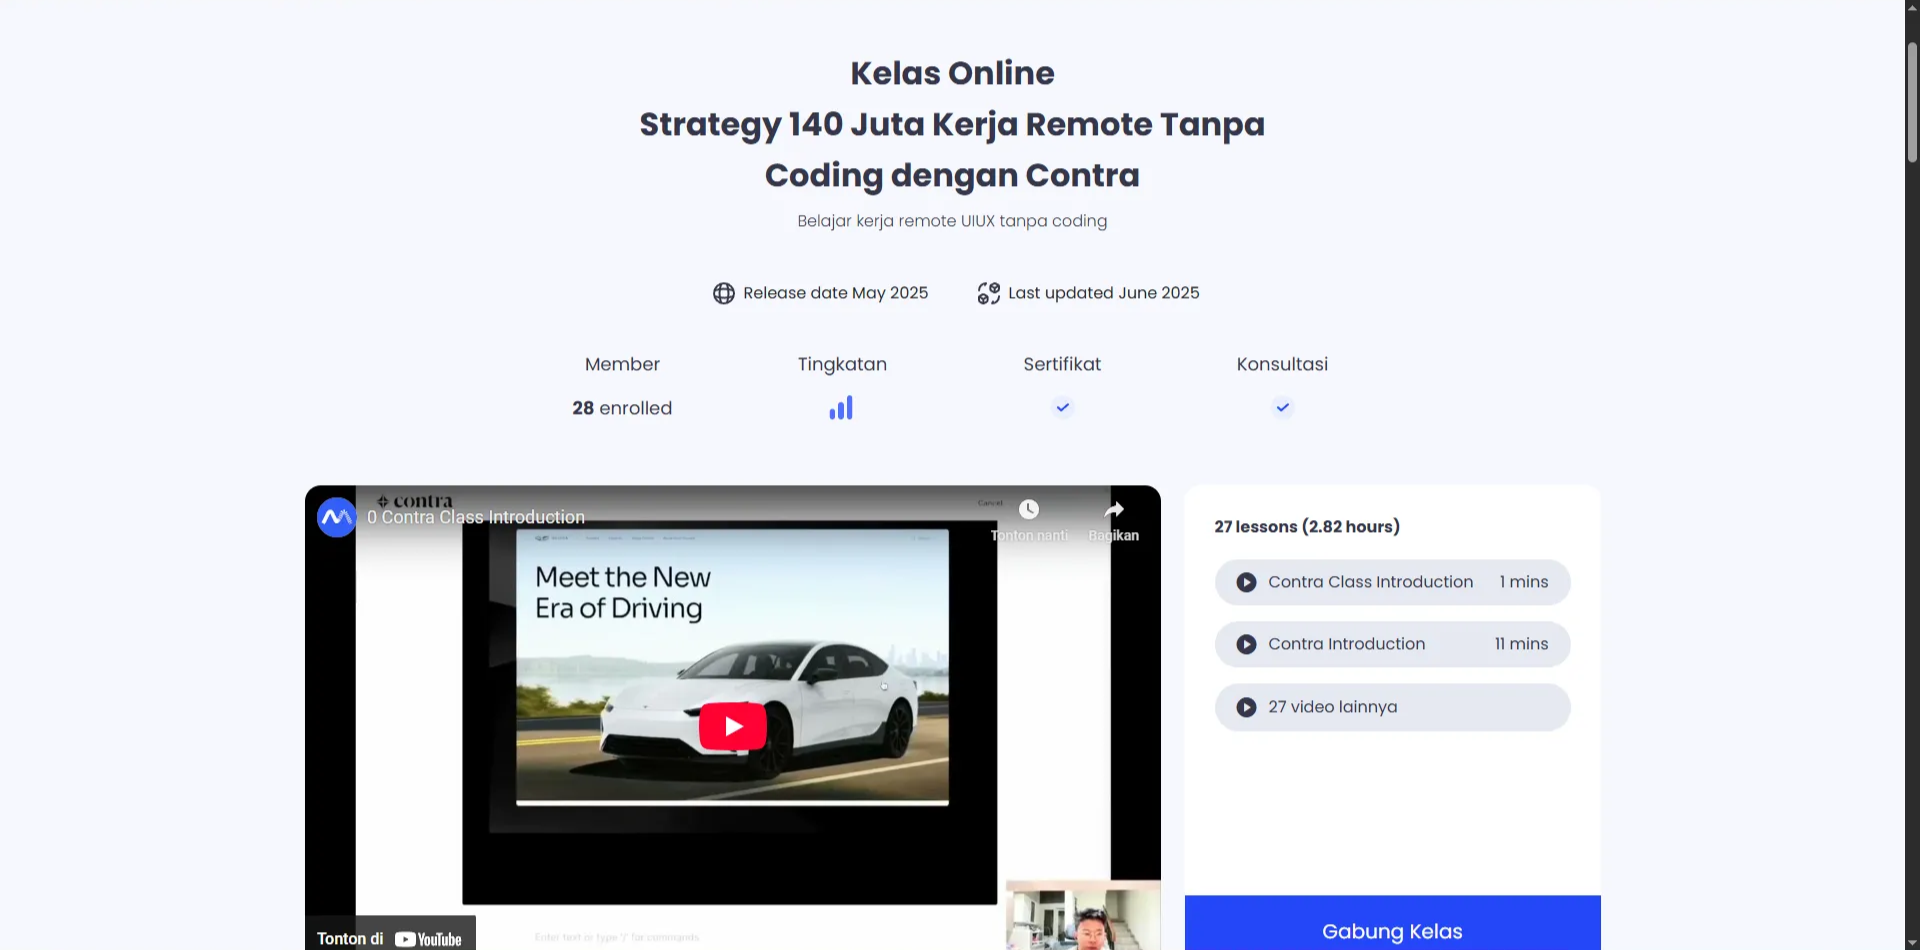Click the Last updated June 2025 text
The width and height of the screenshot is (1920, 950).
click(x=1103, y=293)
